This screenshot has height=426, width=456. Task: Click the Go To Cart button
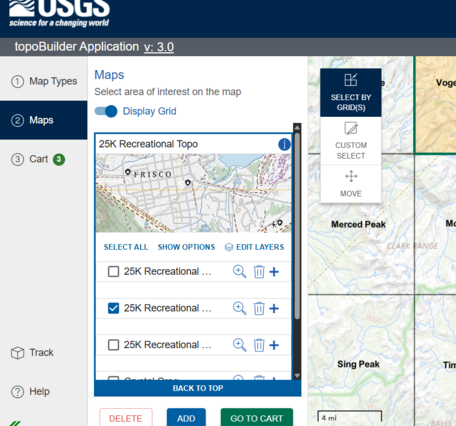pyautogui.click(x=257, y=418)
